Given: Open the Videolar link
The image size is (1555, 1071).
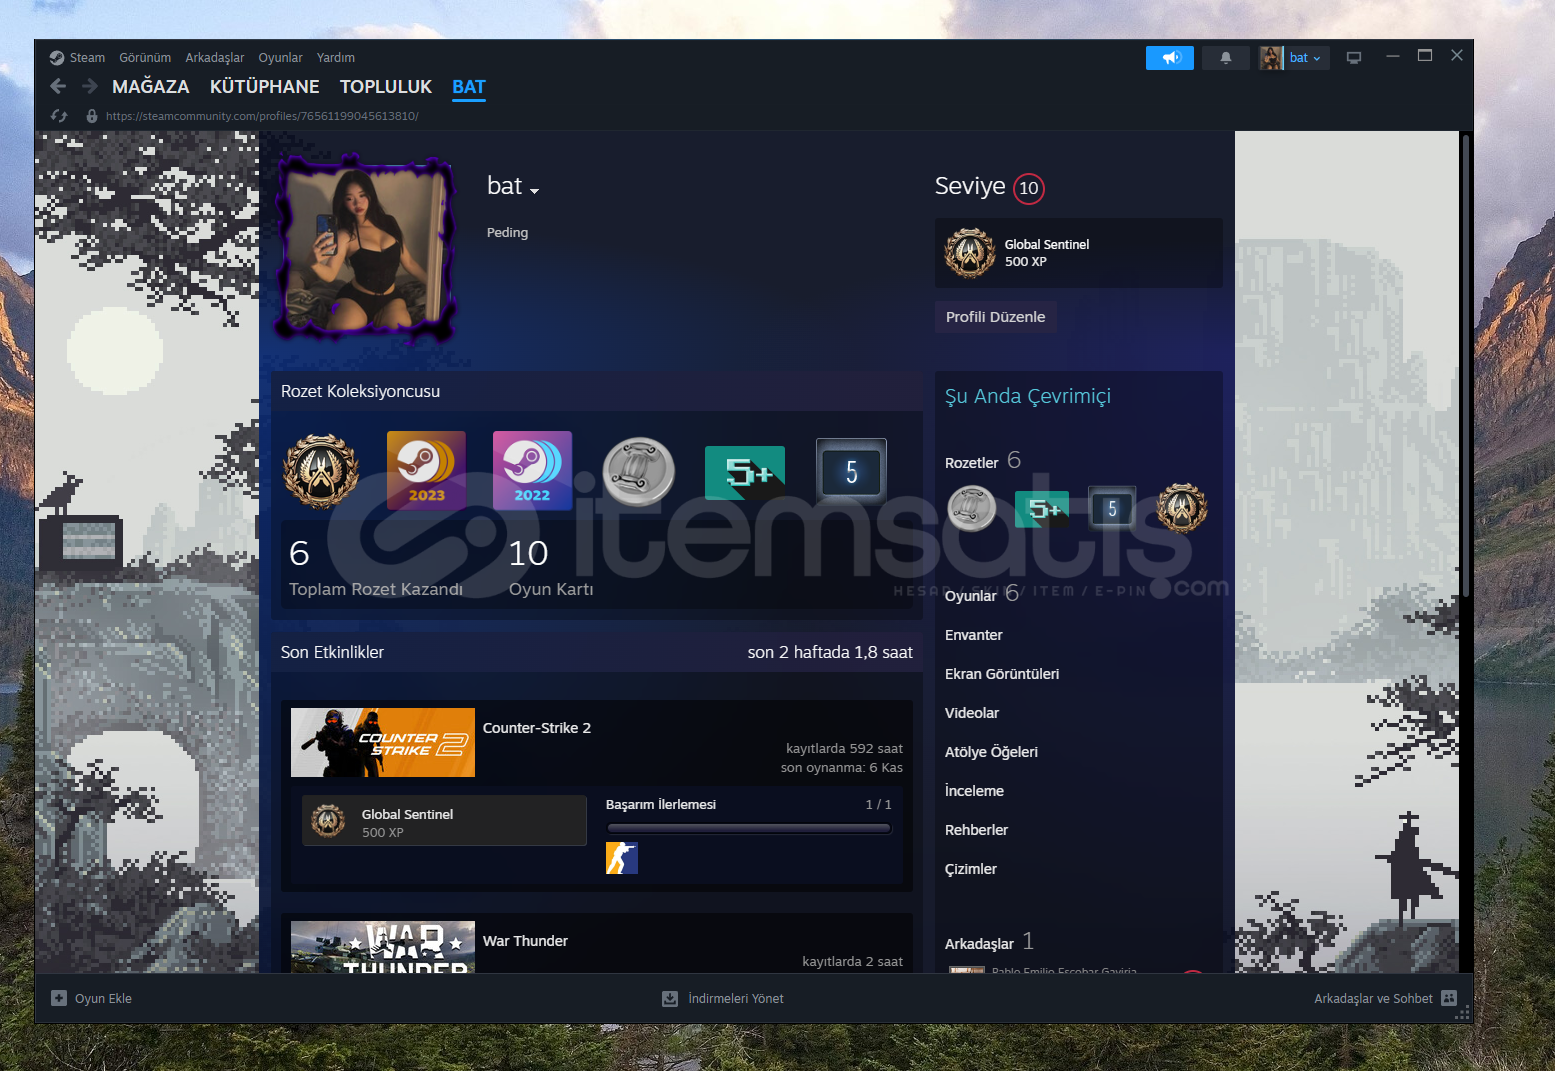Looking at the screenshot, I should tap(972, 713).
